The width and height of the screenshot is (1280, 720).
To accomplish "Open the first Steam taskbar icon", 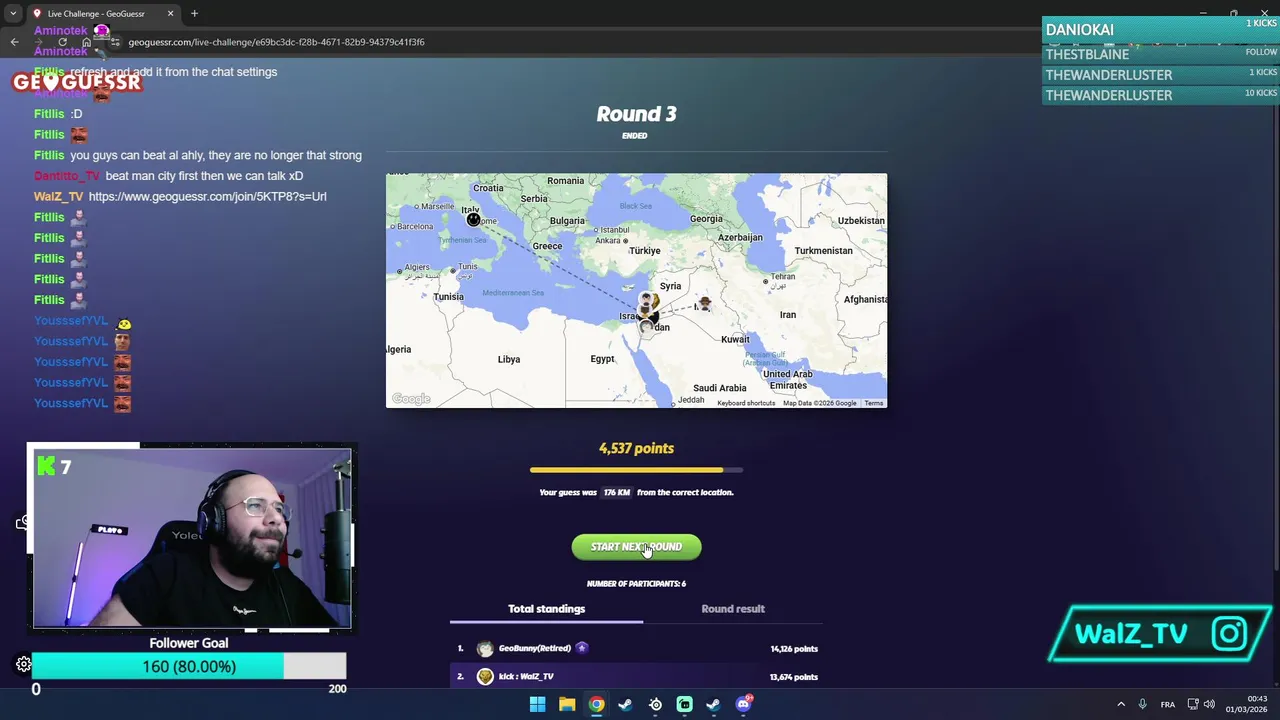I will tap(625, 704).
